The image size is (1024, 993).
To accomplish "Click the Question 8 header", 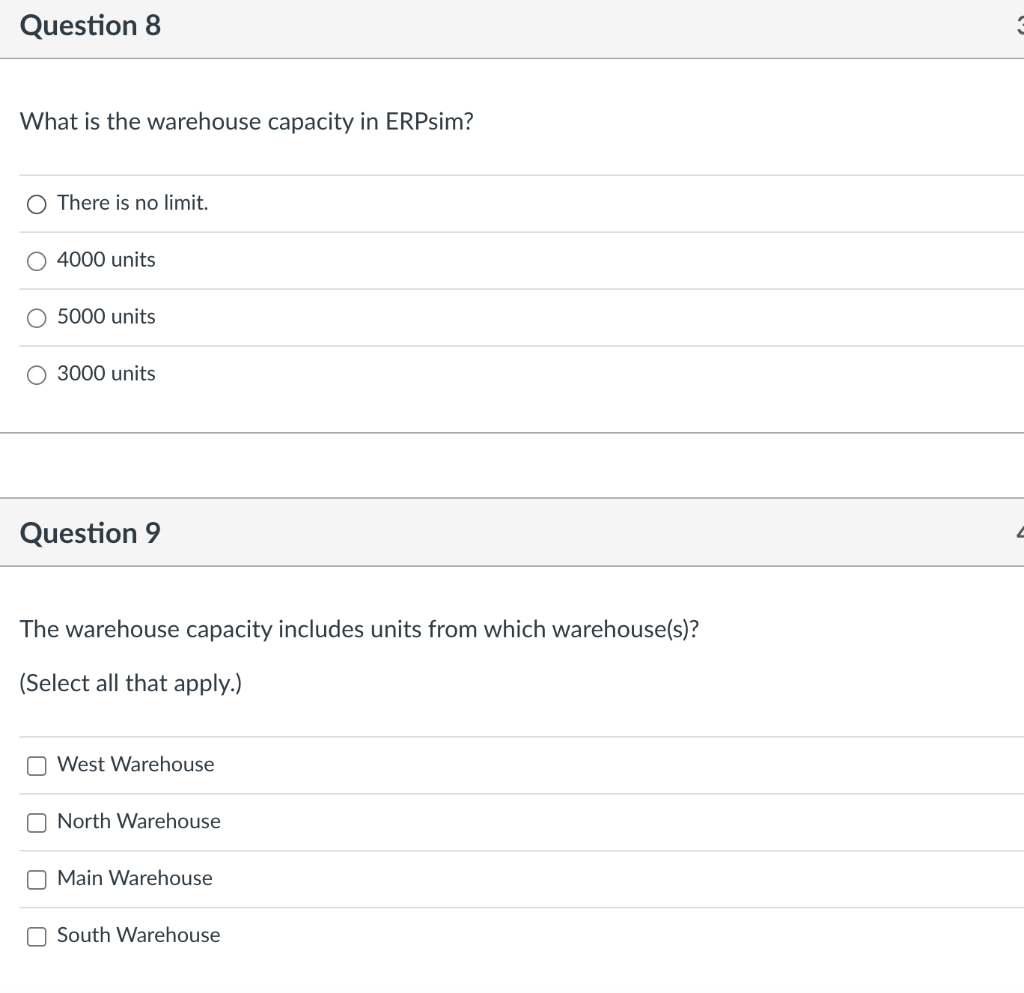I will tap(90, 25).
